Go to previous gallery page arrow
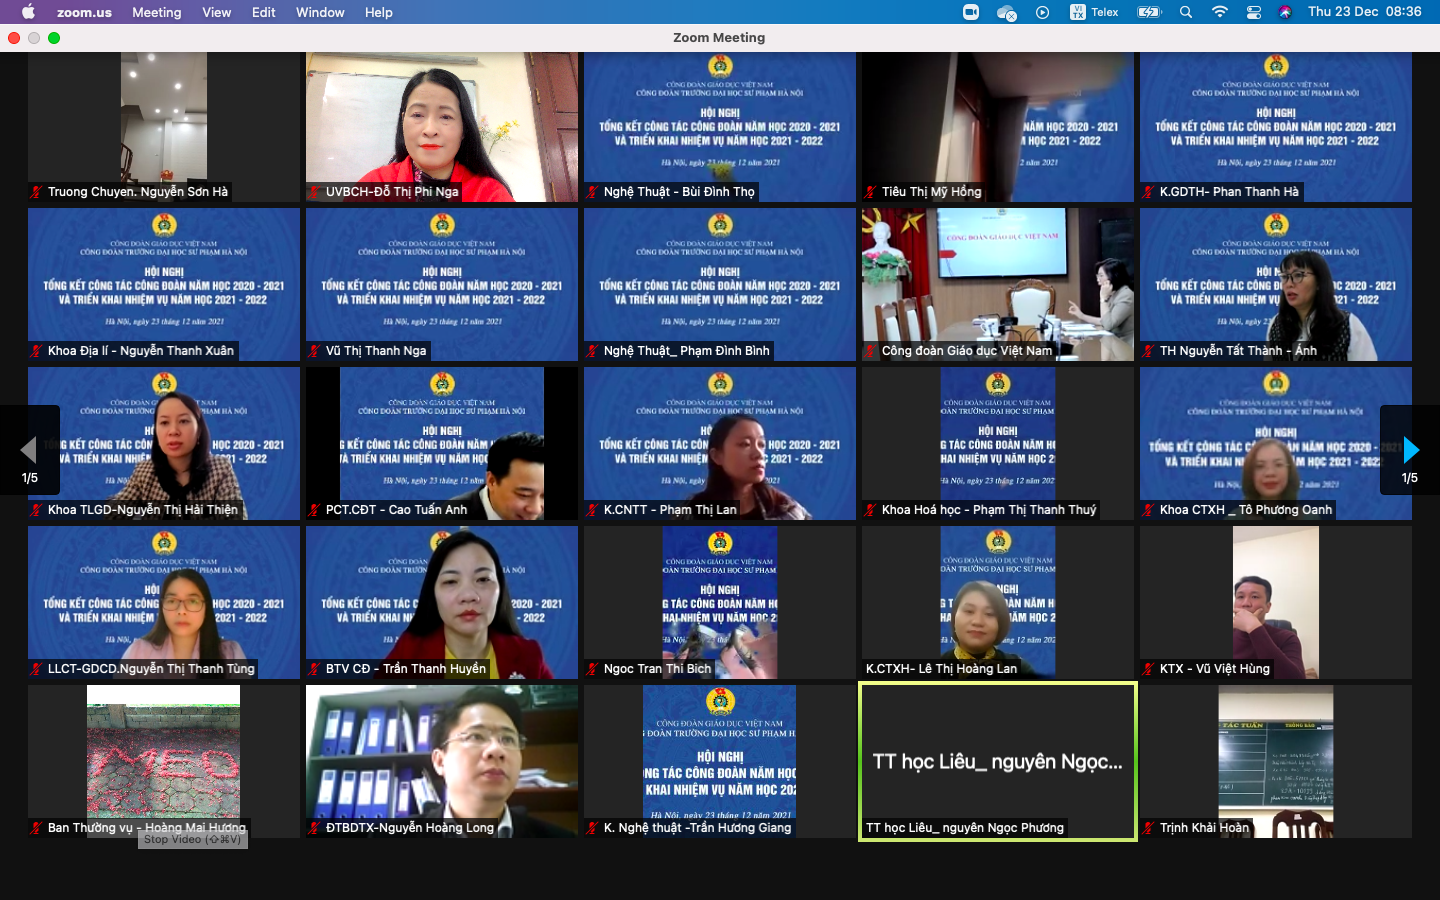Image resolution: width=1440 pixels, height=900 pixels. pos(29,450)
